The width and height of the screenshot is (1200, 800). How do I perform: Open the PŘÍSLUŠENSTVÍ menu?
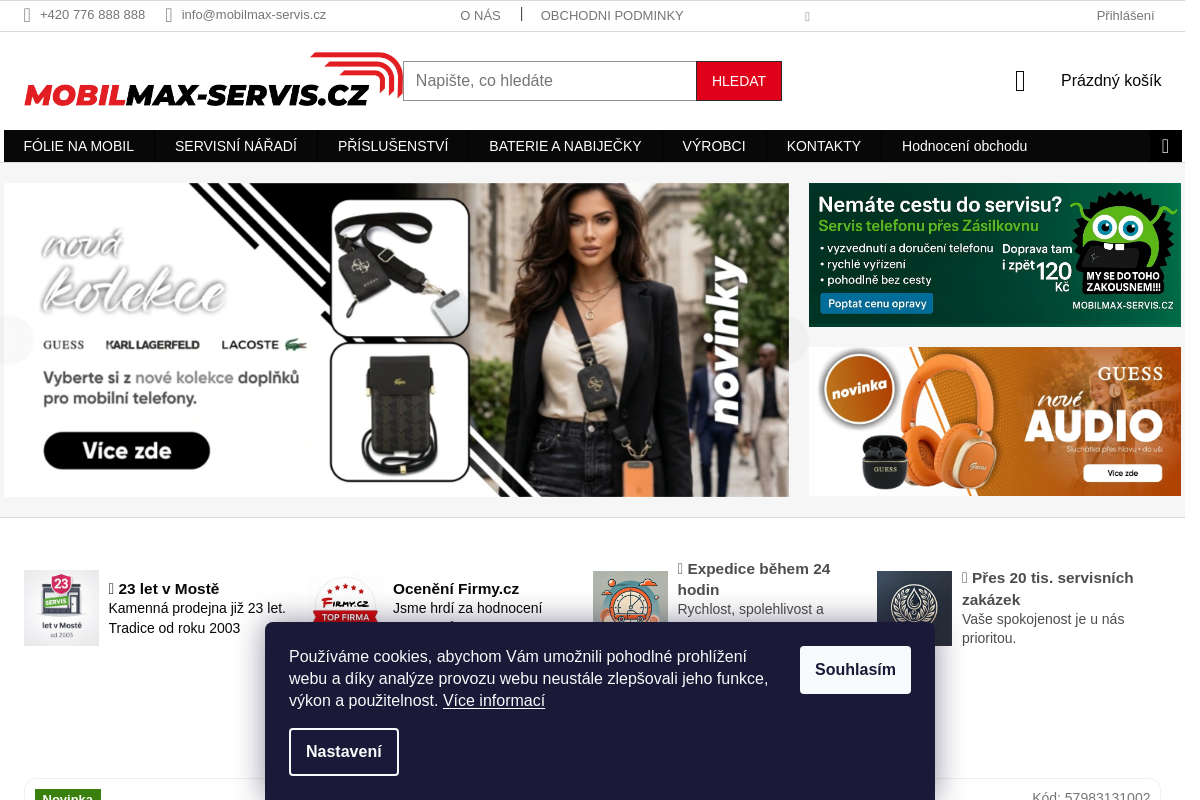pyautogui.click(x=393, y=146)
